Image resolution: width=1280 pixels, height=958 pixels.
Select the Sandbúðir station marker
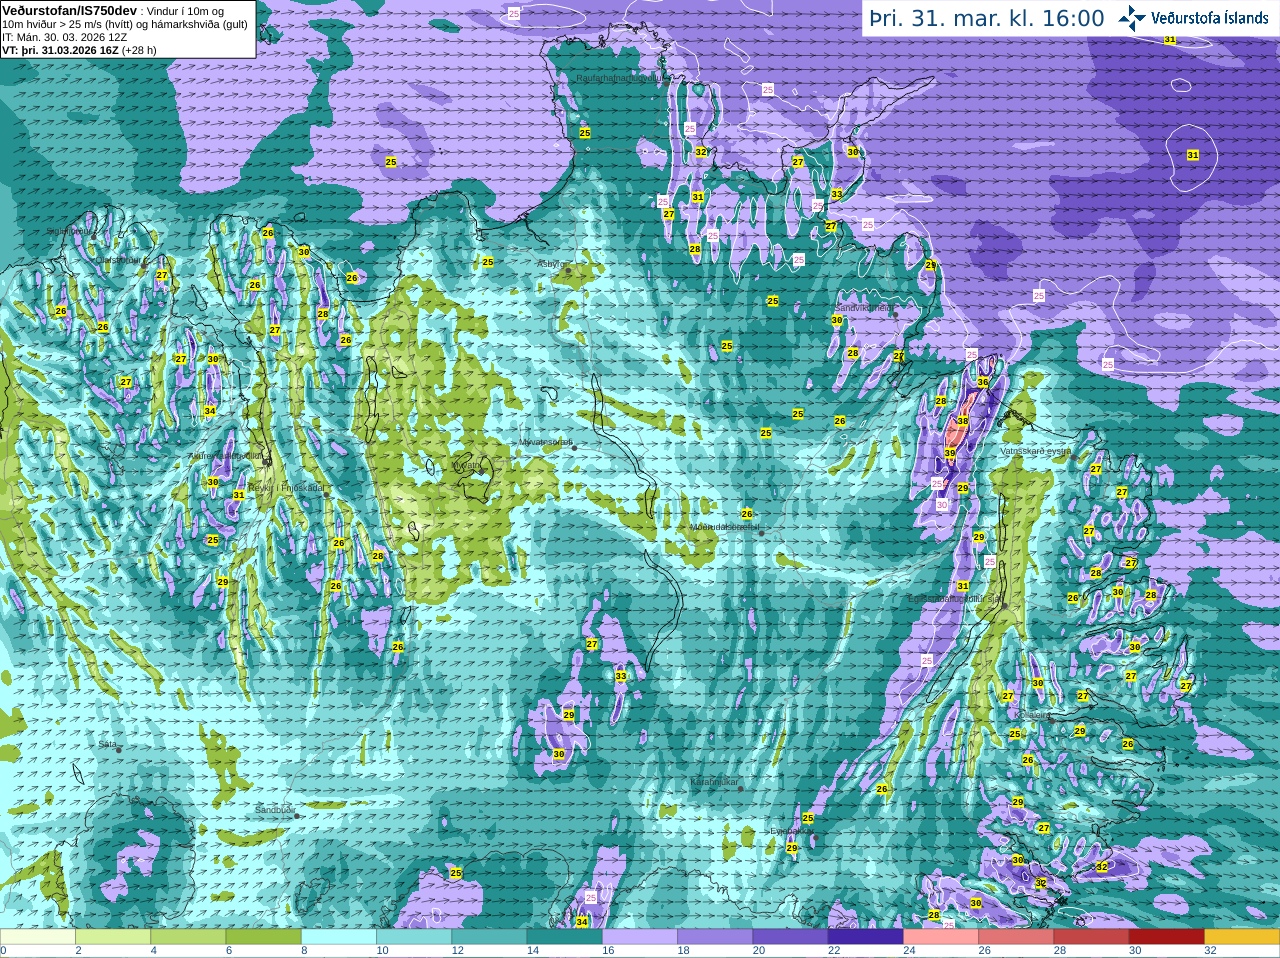point(297,816)
